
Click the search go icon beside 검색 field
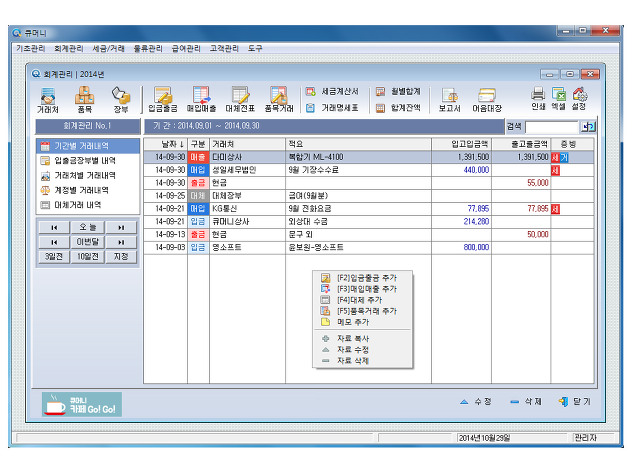[x=588, y=127]
